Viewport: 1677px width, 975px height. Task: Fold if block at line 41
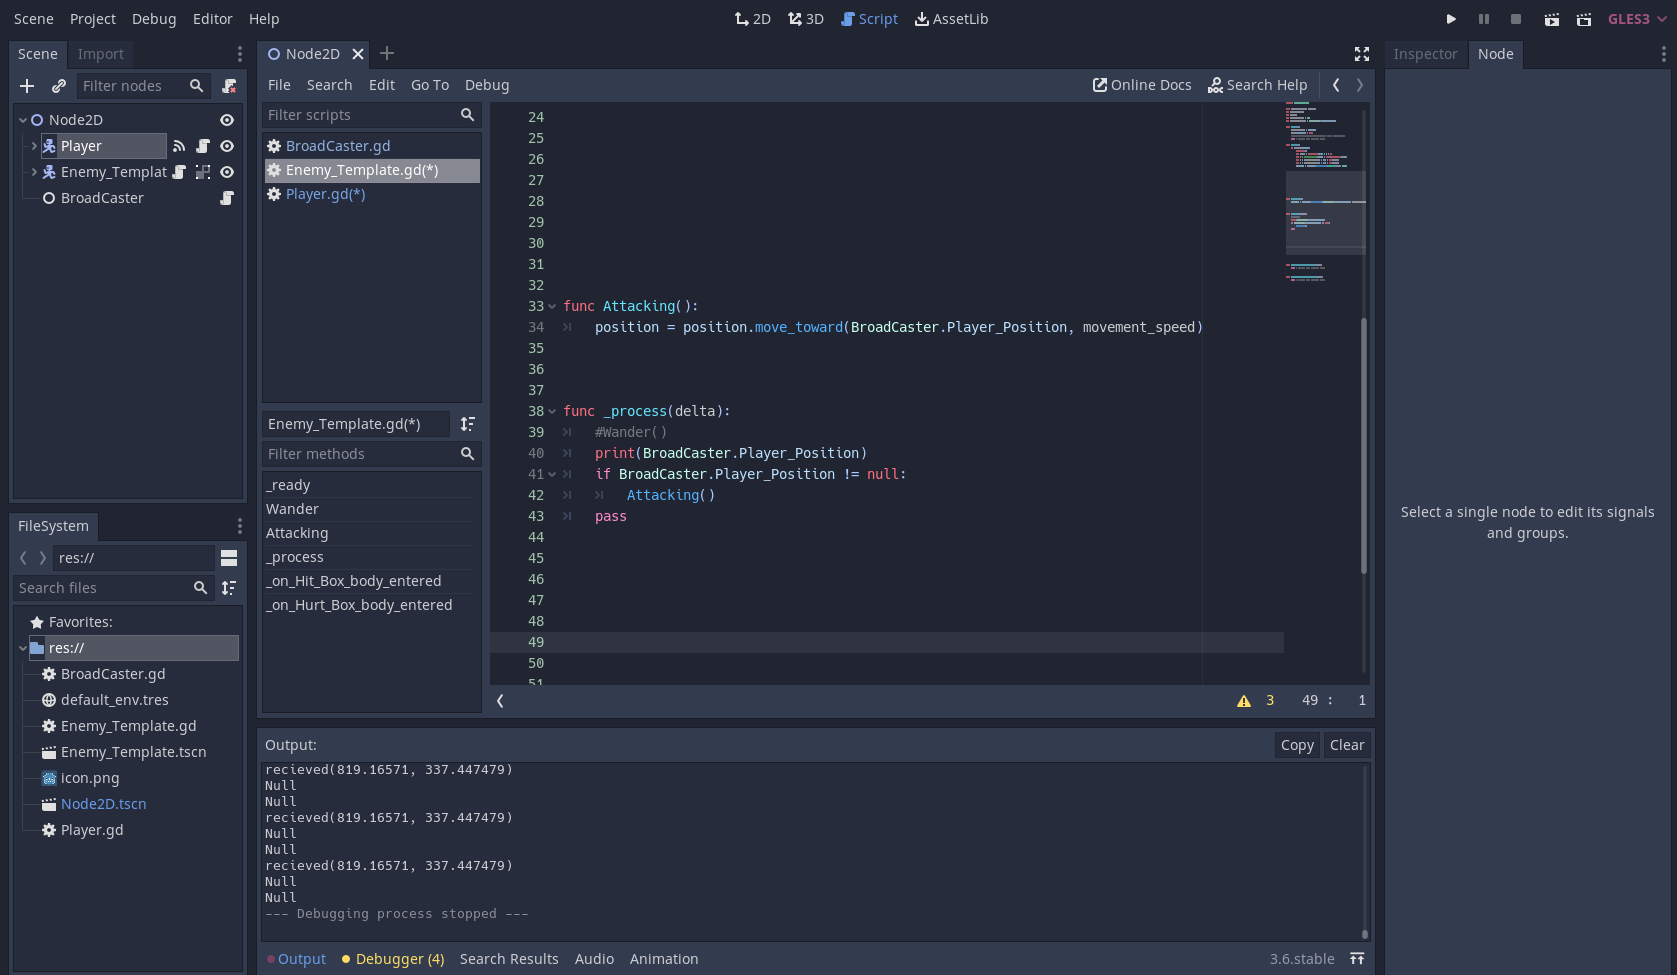pyautogui.click(x=552, y=475)
